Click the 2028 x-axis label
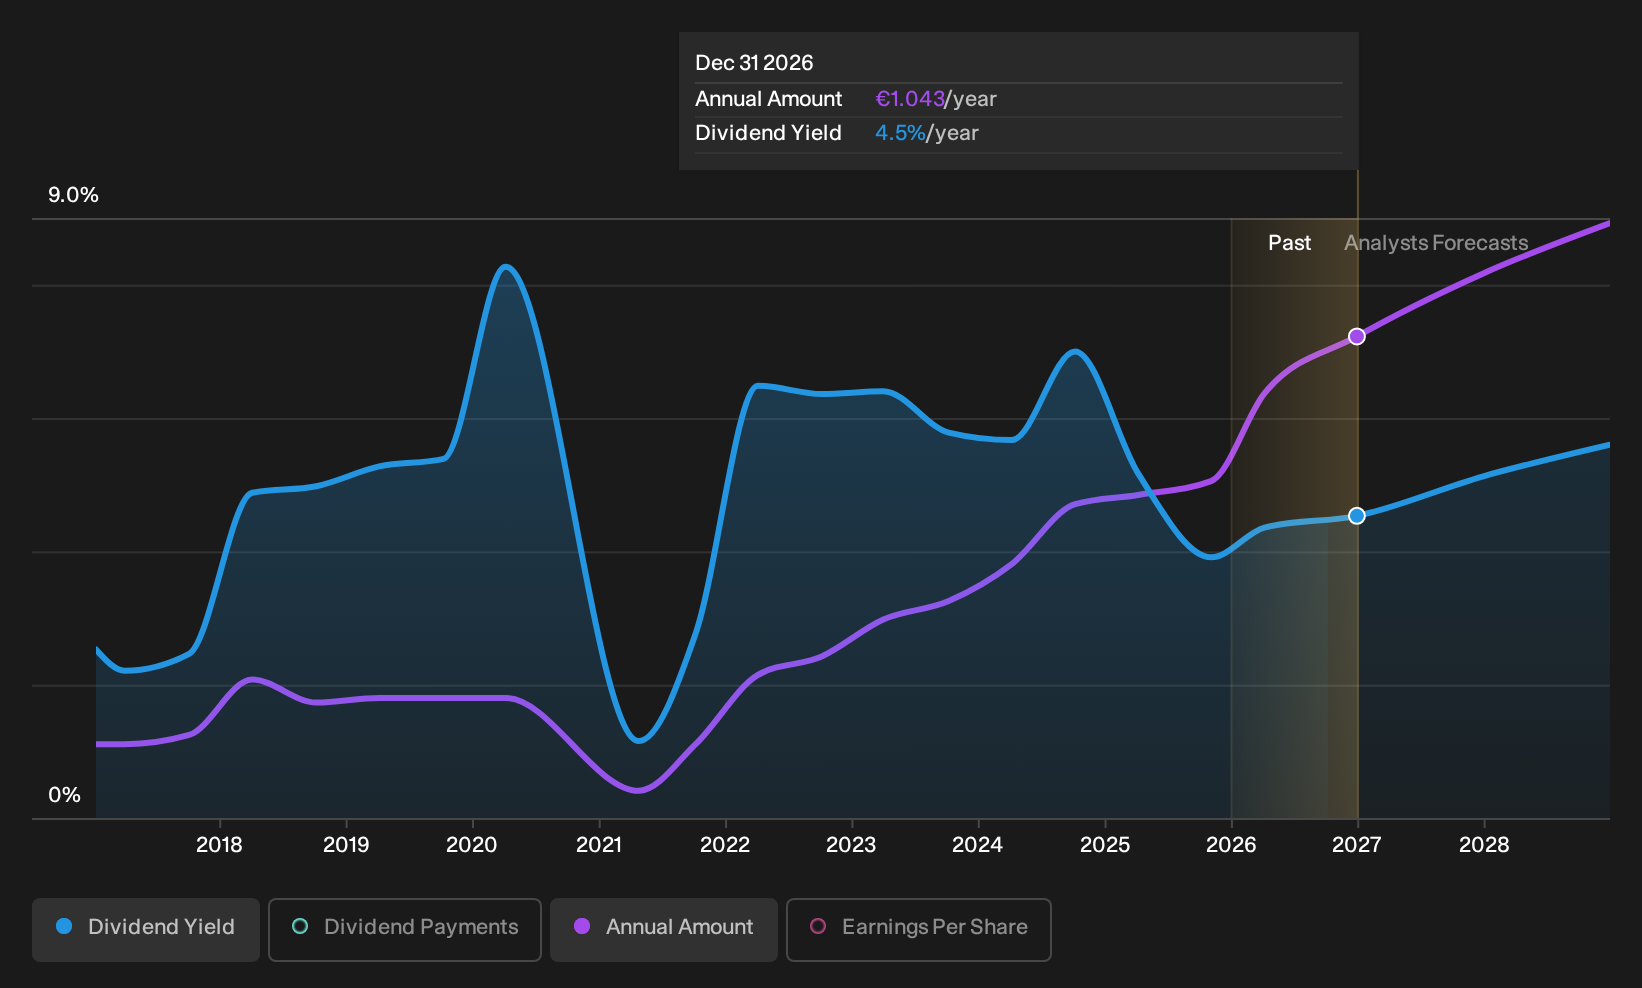 (1484, 845)
